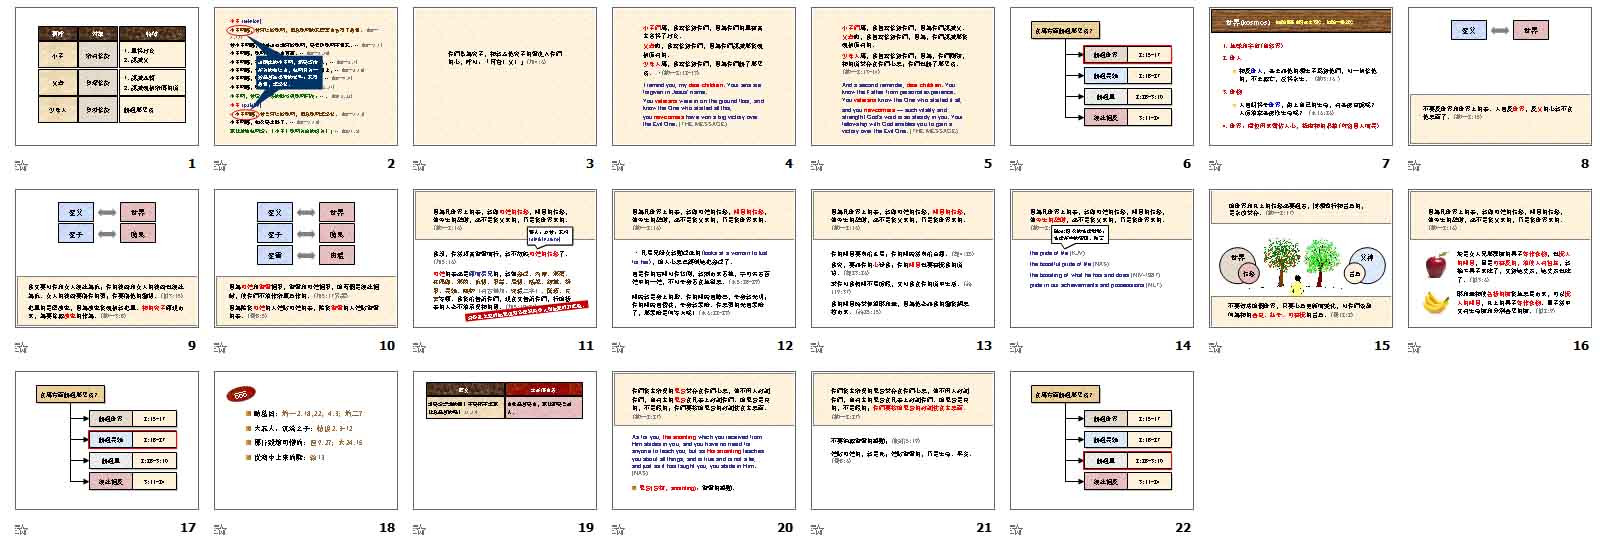The width and height of the screenshot is (1600, 543).
Task: Select slide 8 with two boxes and arrow
Action: 1500,77
